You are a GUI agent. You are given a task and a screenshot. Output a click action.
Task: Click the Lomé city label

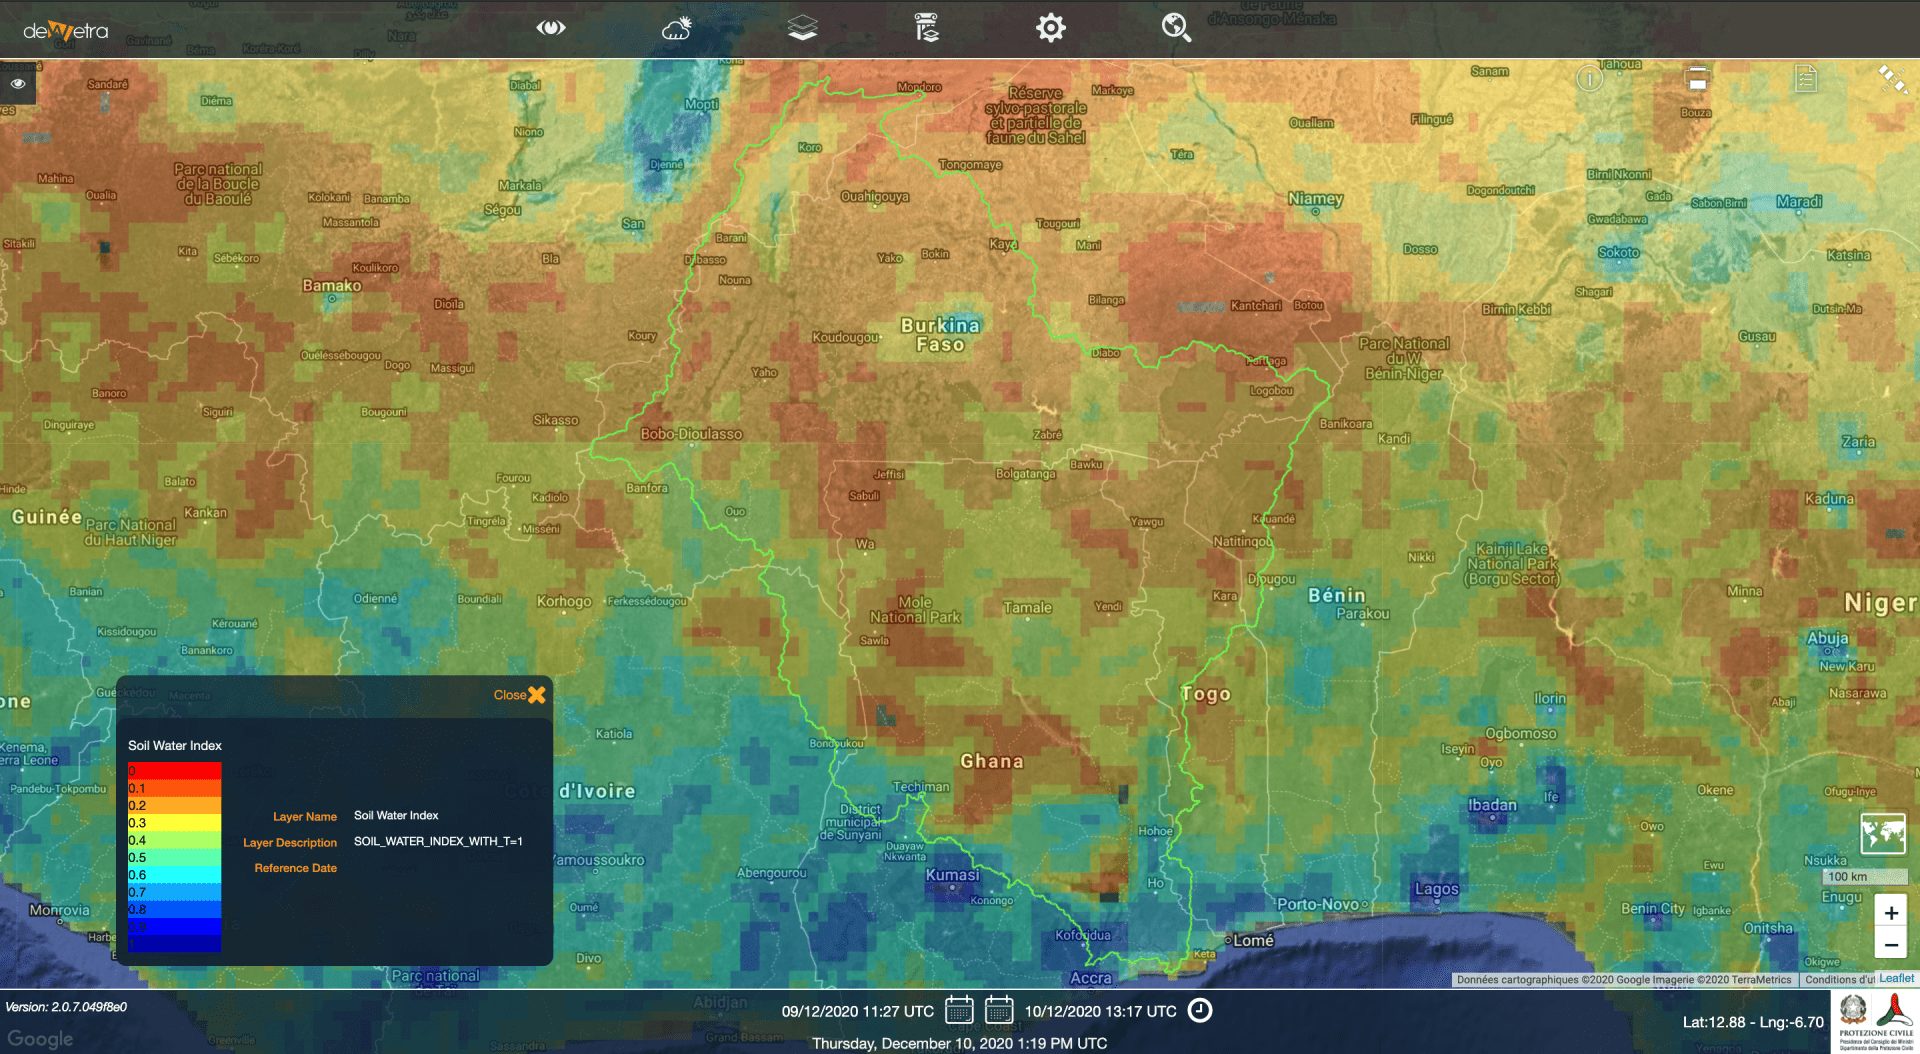pos(1253,941)
